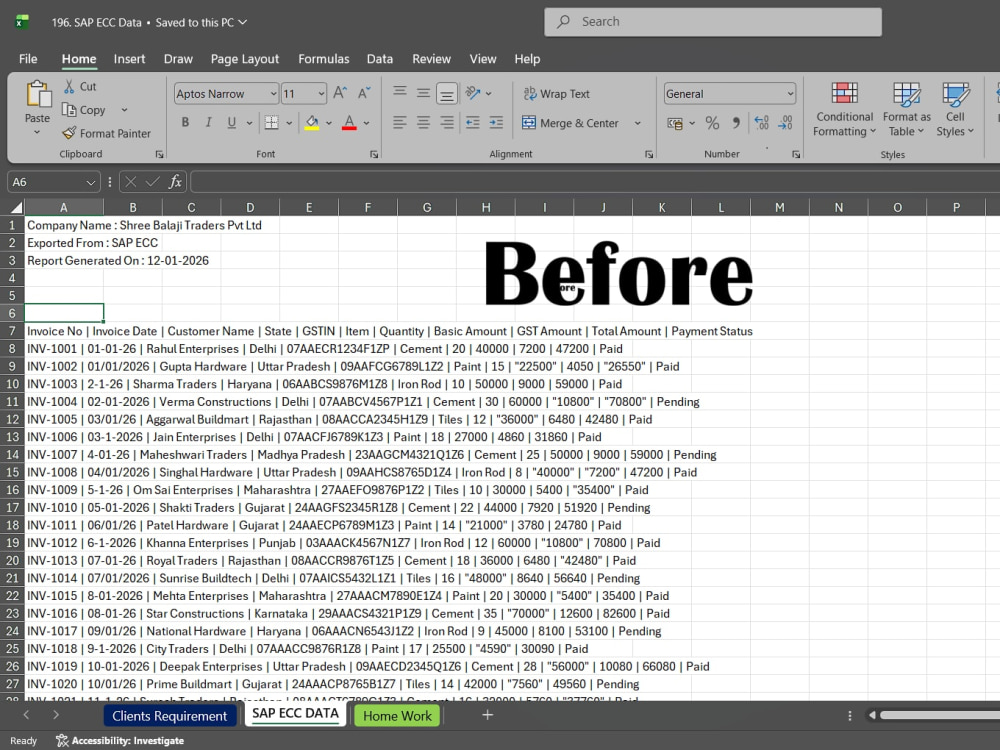Open the font size dropdown
The width and height of the screenshot is (1000, 750).
click(321, 94)
